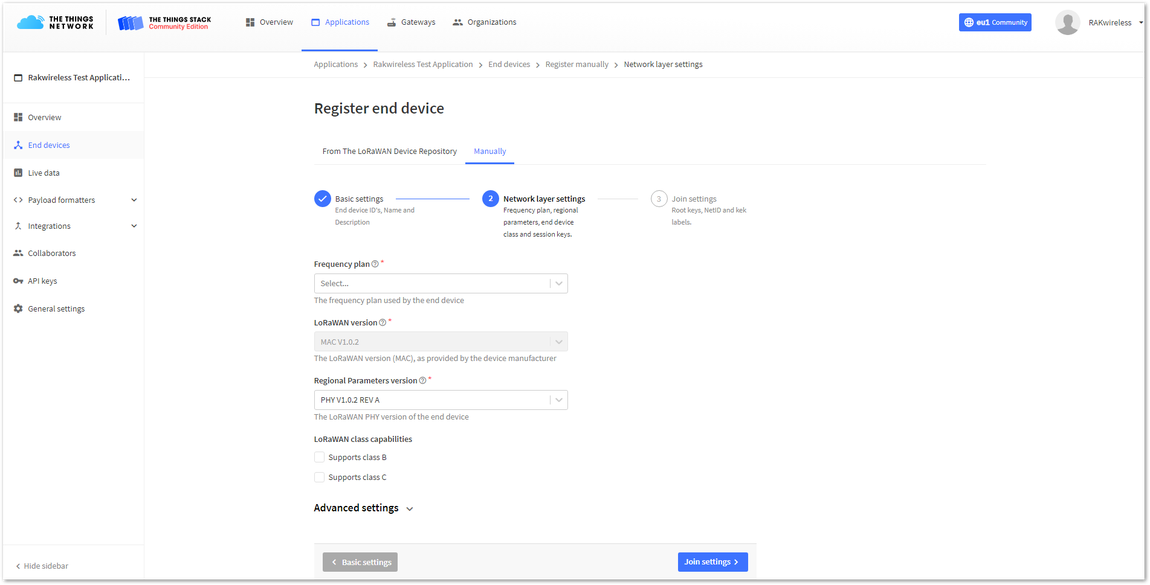This screenshot has height=585, width=1150.
Task: Click the Organizations people icon in top navigation
Action: pos(458,22)
